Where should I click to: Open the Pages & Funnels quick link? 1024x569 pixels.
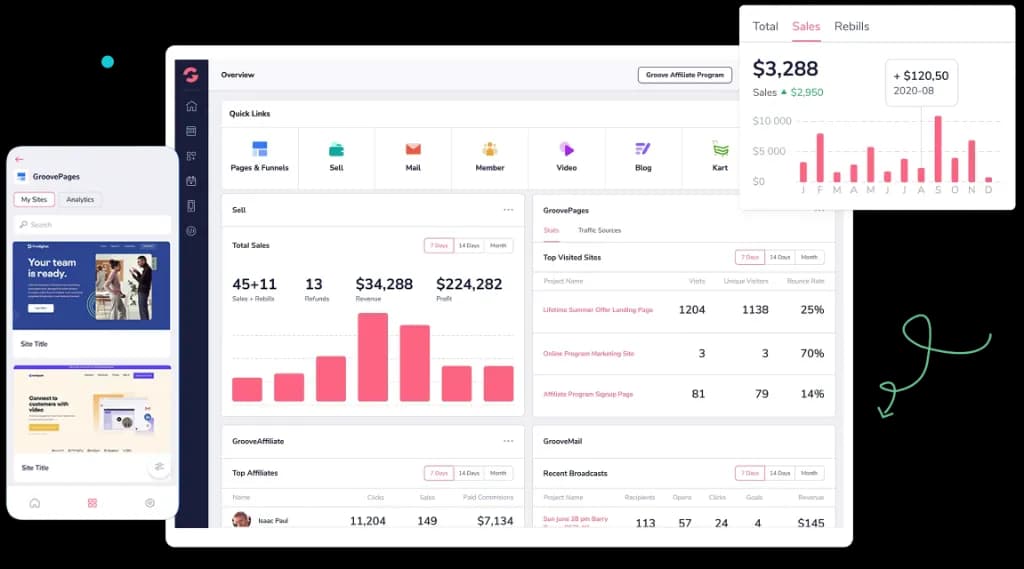[259, 157]
